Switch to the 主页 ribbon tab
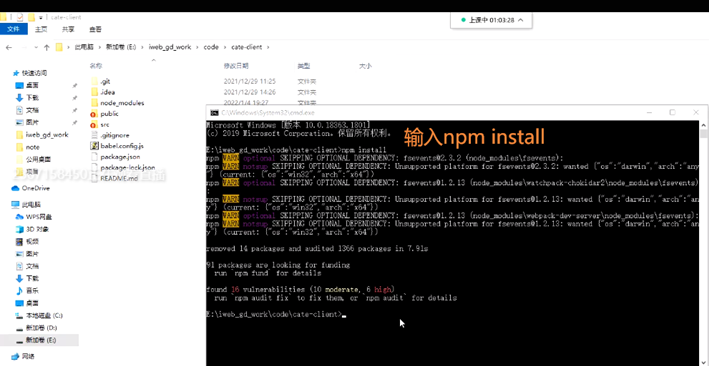This screenshot has width=709, height=366. 41,29
